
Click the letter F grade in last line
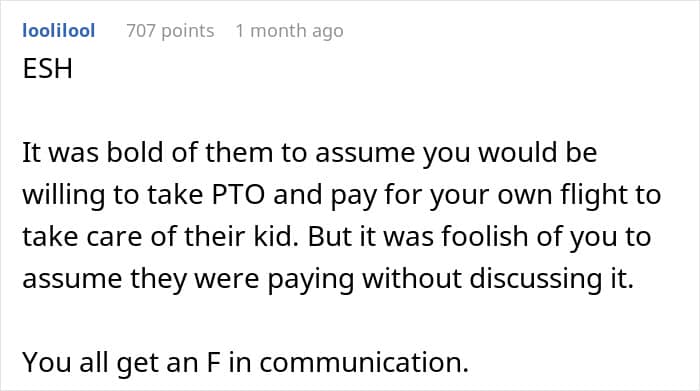pyautogui.click(x=213, y=362)
